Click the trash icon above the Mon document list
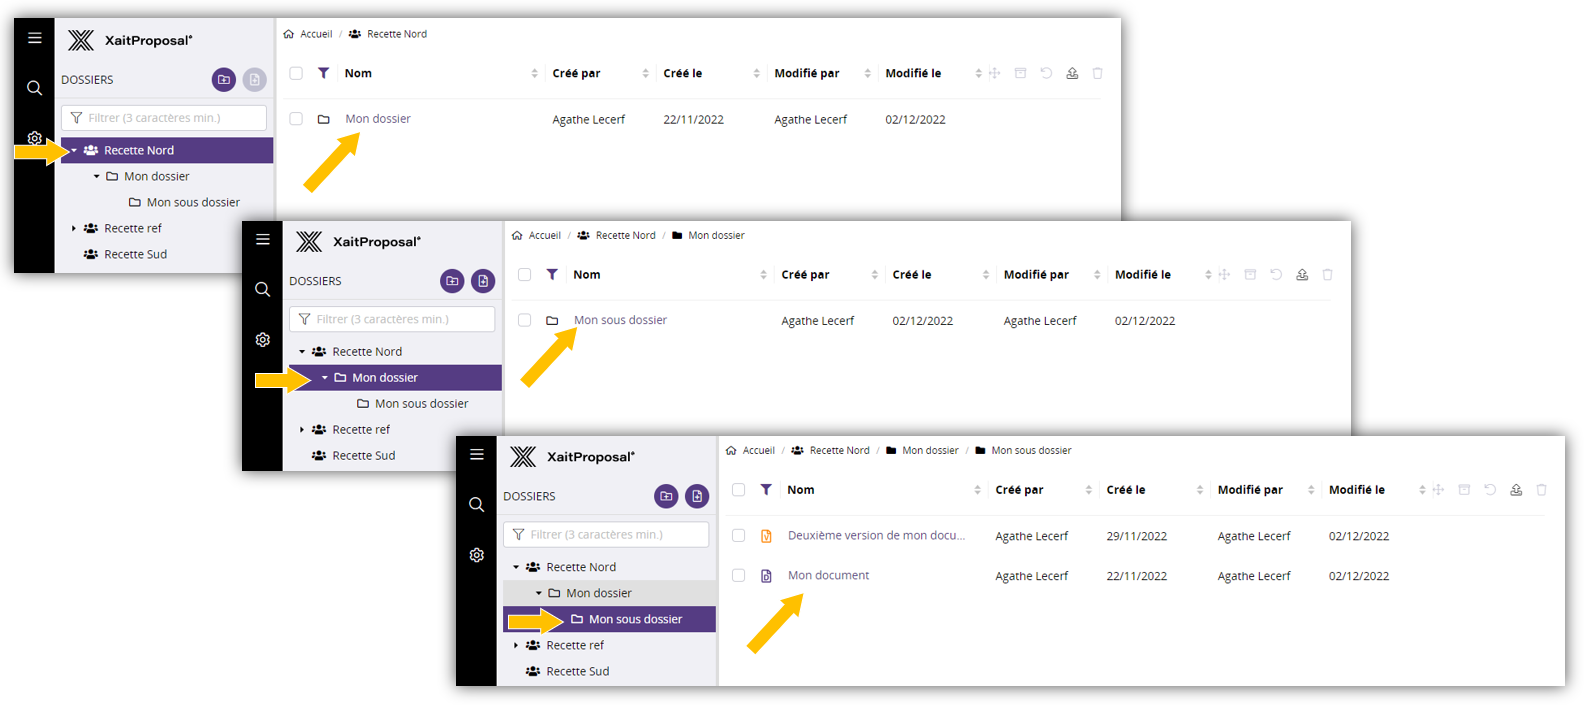 [1541, 490]
